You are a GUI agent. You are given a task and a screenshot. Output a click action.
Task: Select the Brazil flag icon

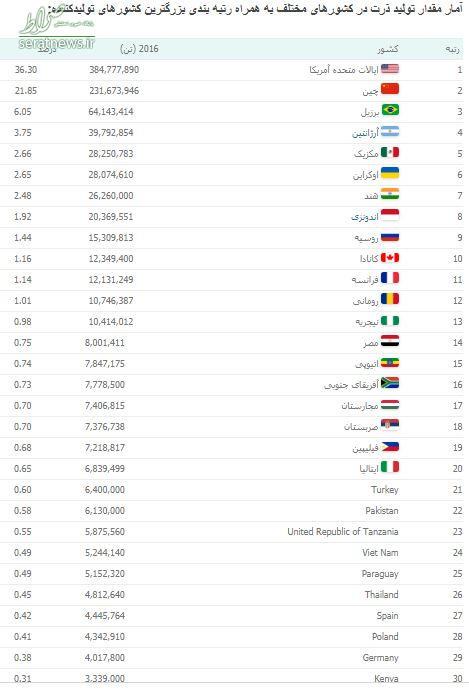coord(390,110)
